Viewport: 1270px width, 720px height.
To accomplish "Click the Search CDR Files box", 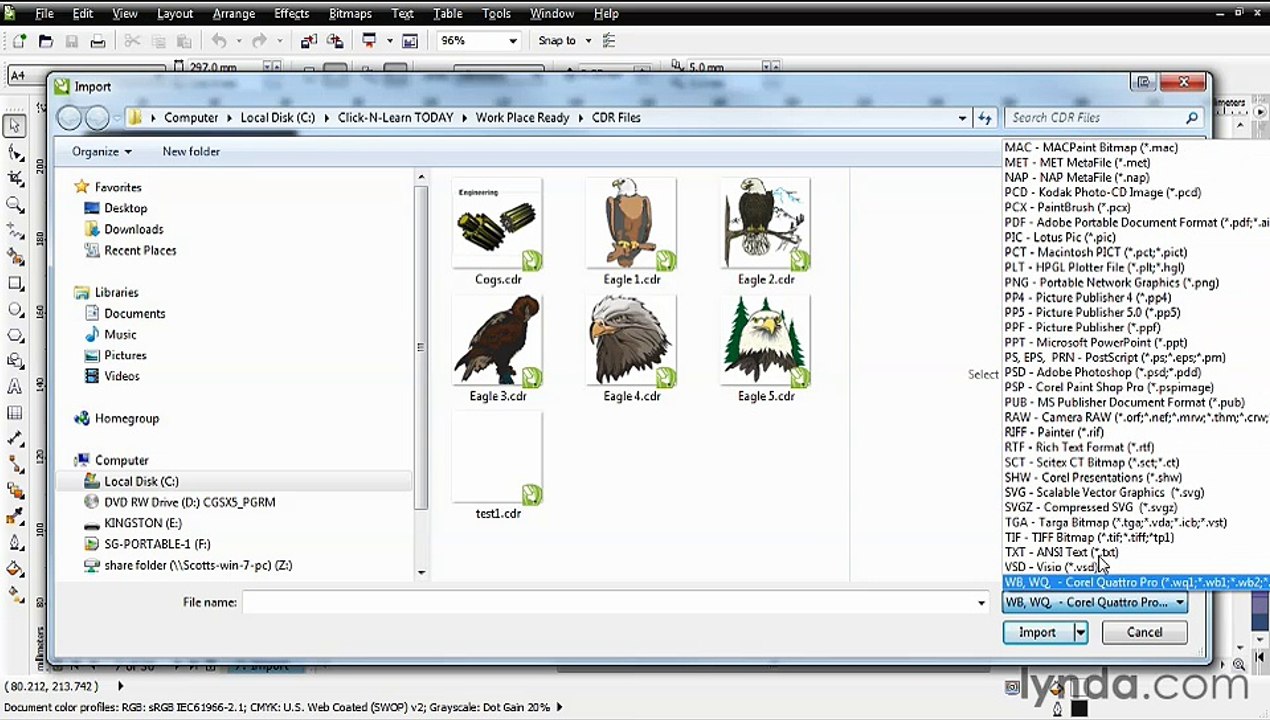I will pos(1103,118).
